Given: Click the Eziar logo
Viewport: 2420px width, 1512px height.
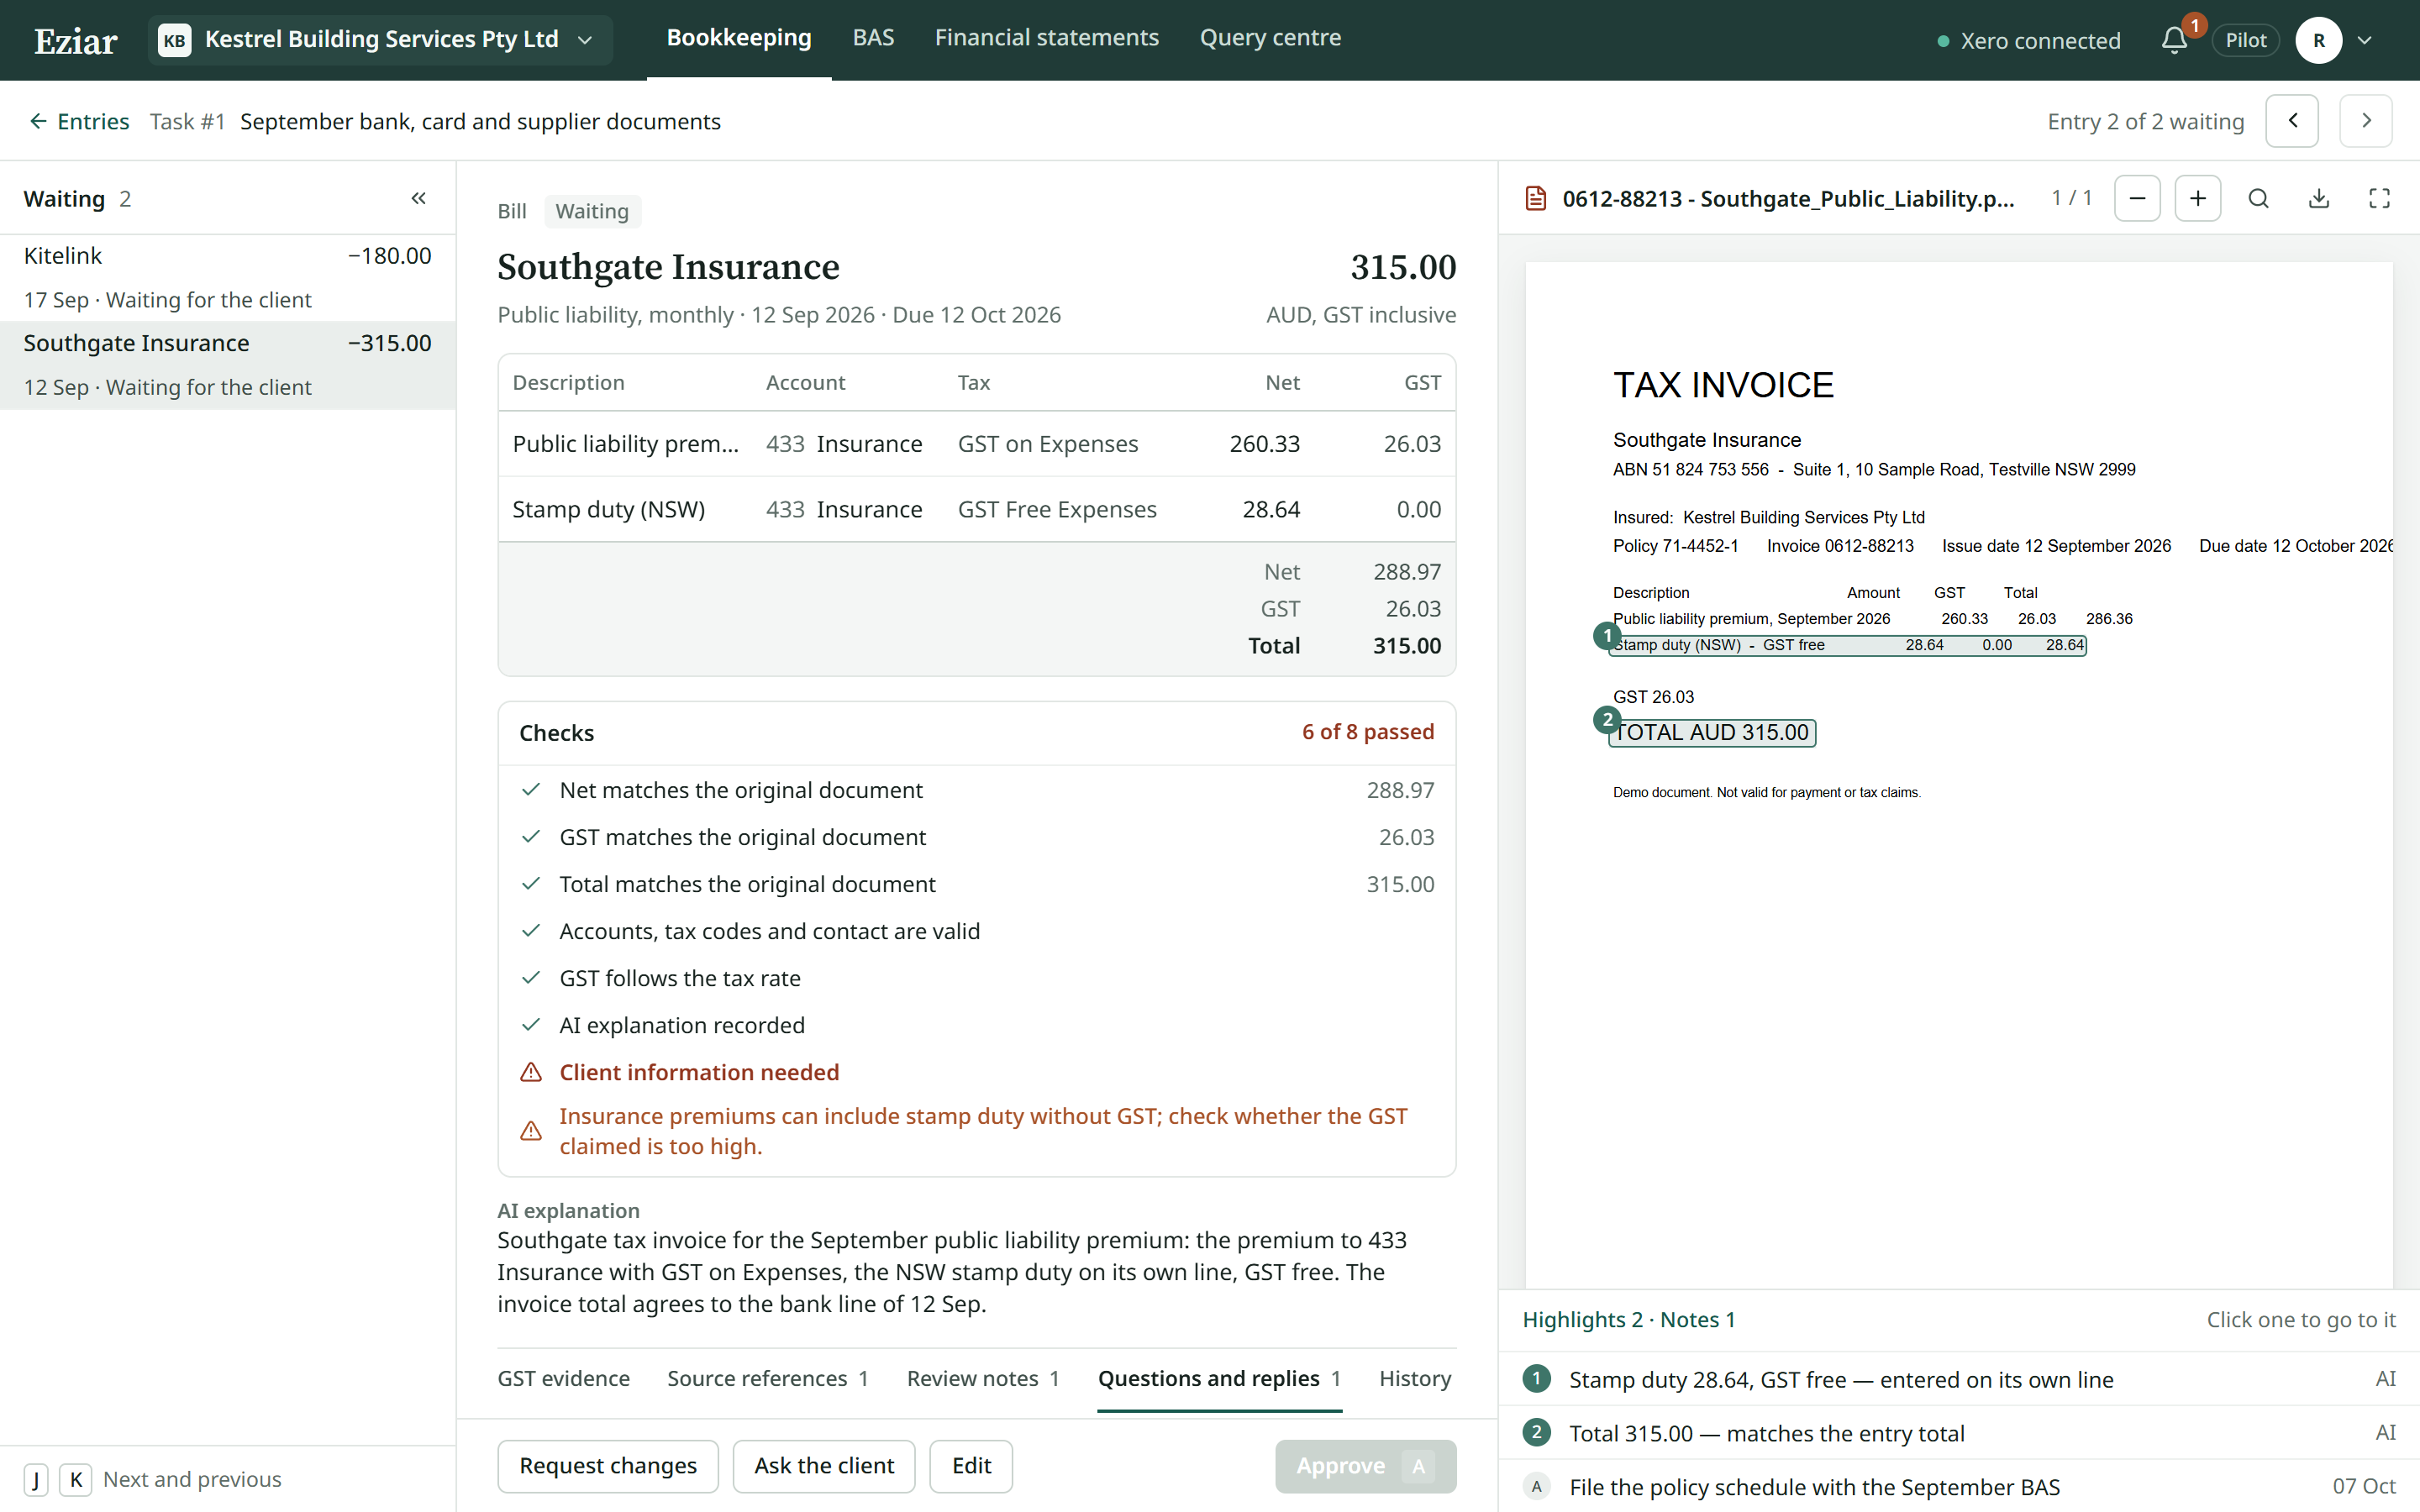Looking at the screenshot, I should point(76,40).
